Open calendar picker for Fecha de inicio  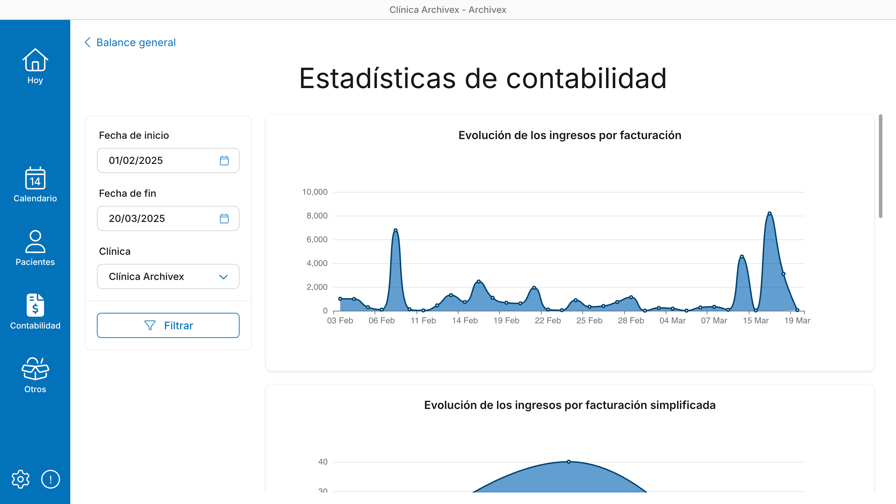click(224, 161)
